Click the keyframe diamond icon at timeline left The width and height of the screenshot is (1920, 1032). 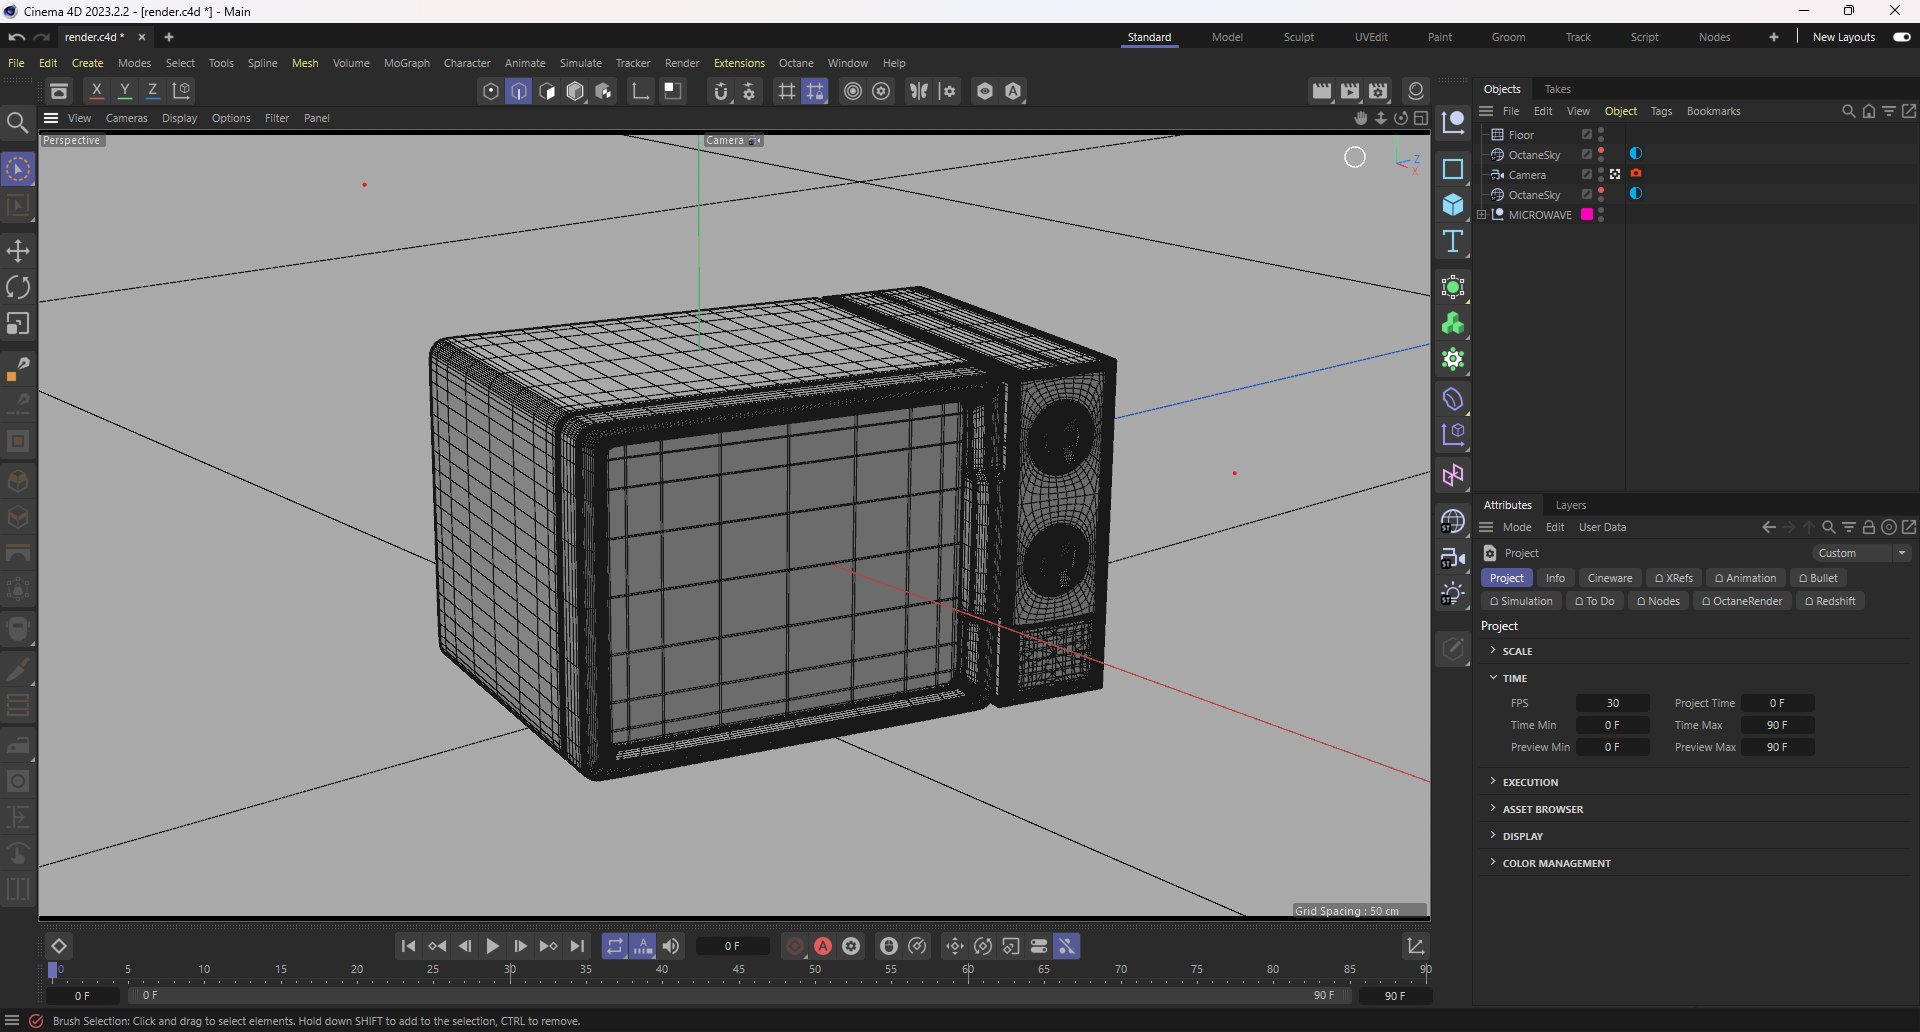point(59,946)
